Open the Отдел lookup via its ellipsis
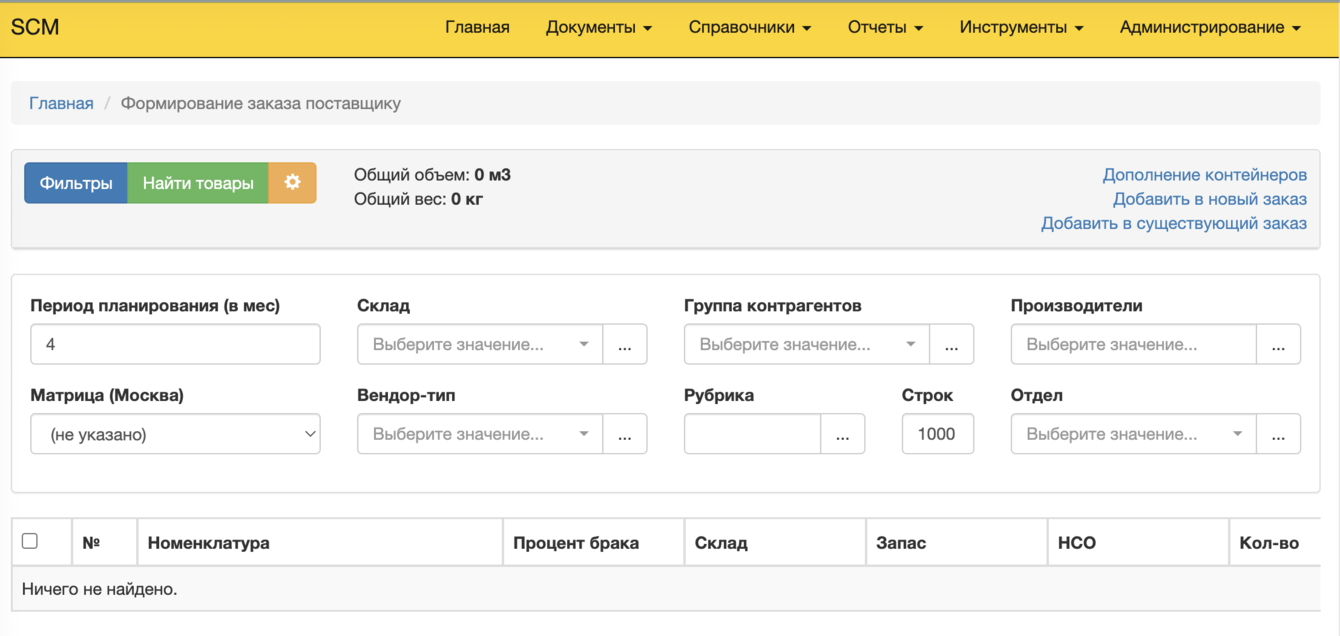The image size is (1340, 636). coord(1279,433)
